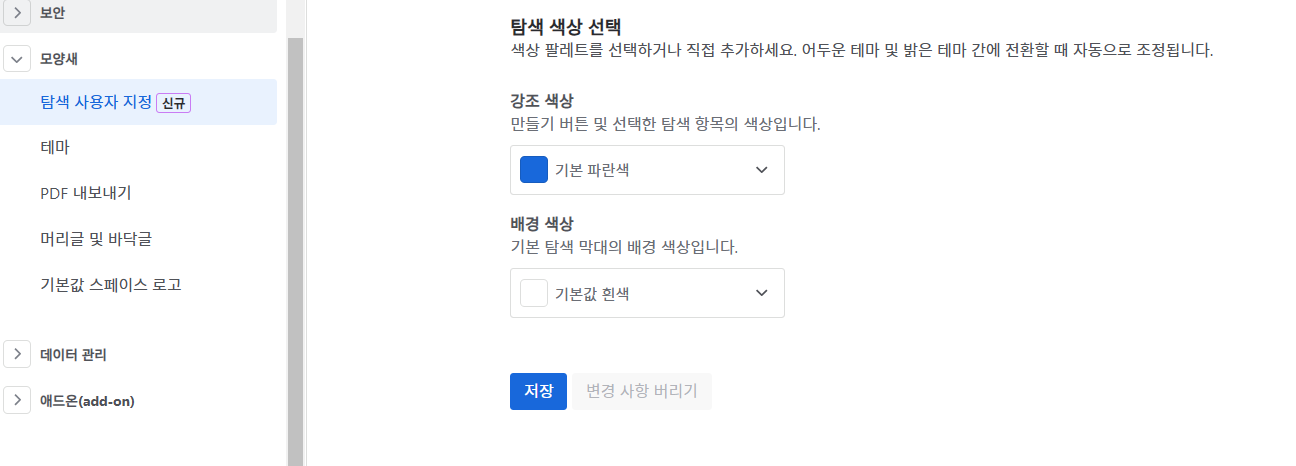Click the blue 강조 색상 swatch
The width and height of the screenshot is (1296, 466).
tap(534, 170)
